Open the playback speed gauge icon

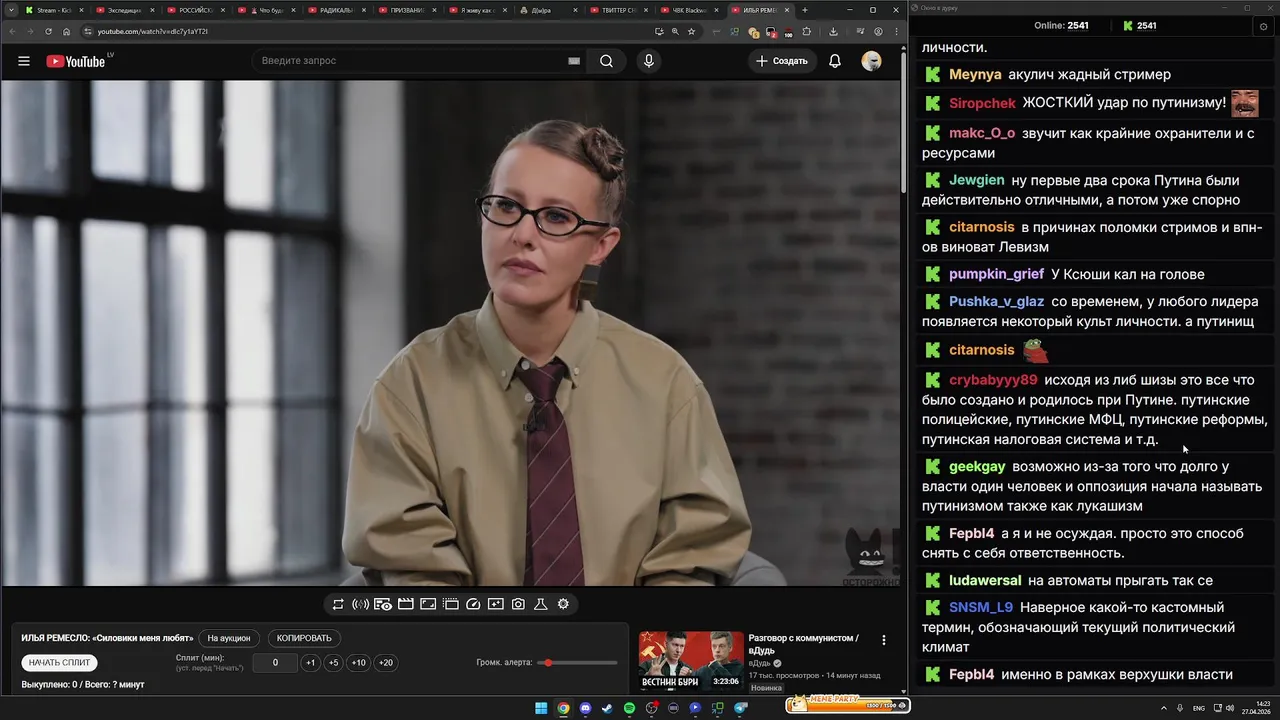[474, 604]
